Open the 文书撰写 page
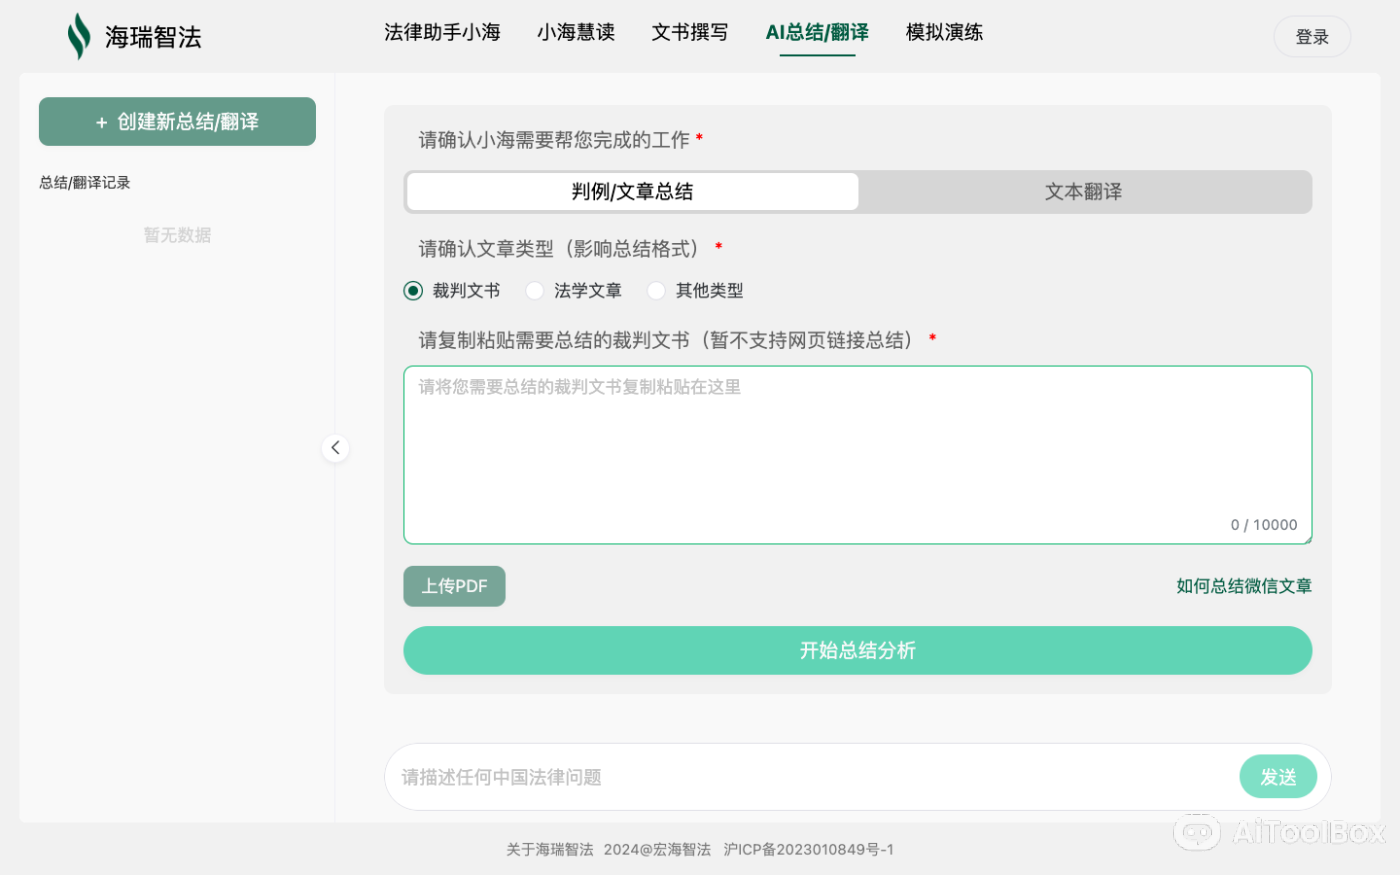1400x875 pixels. (x=689, y=32)
